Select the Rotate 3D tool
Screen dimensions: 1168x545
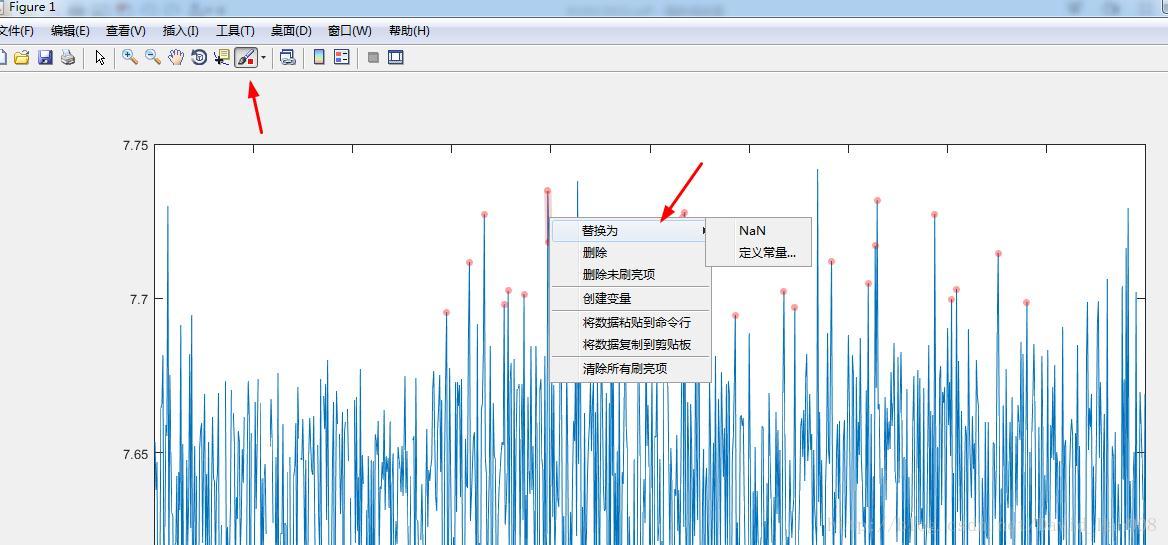199,57
